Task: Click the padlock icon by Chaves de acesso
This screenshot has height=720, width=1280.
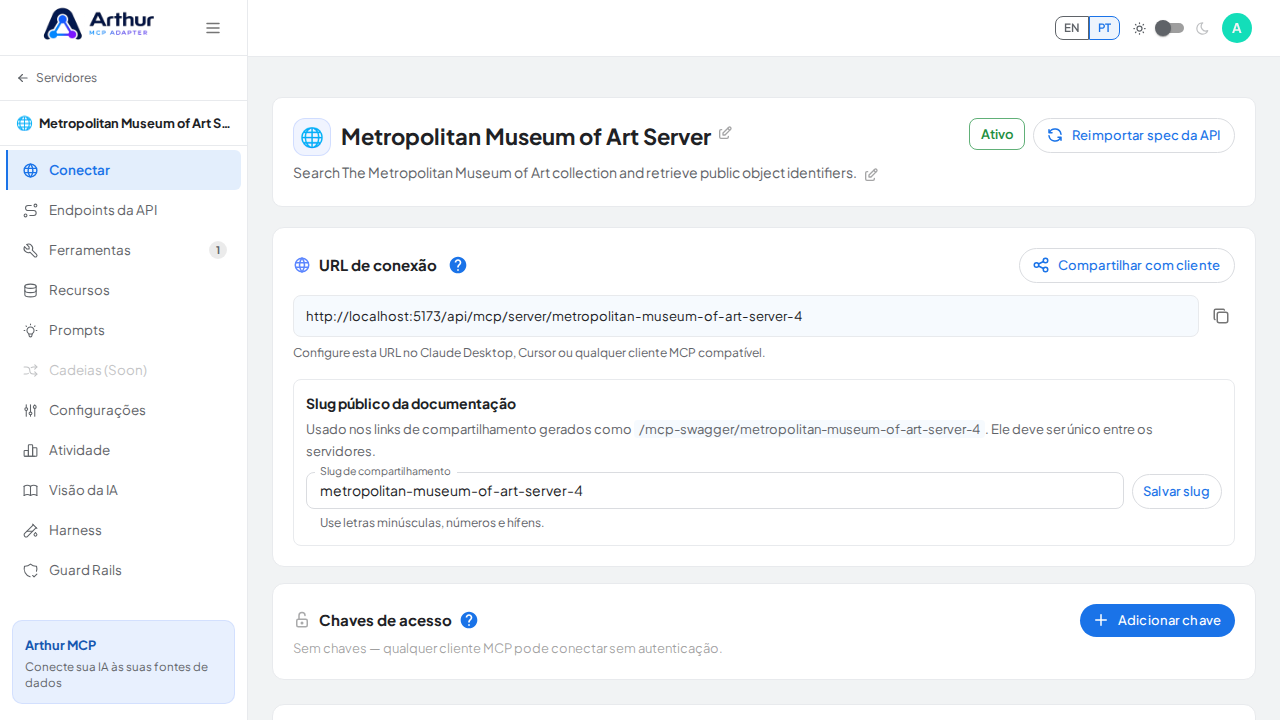Action: [x=302, y=620]
